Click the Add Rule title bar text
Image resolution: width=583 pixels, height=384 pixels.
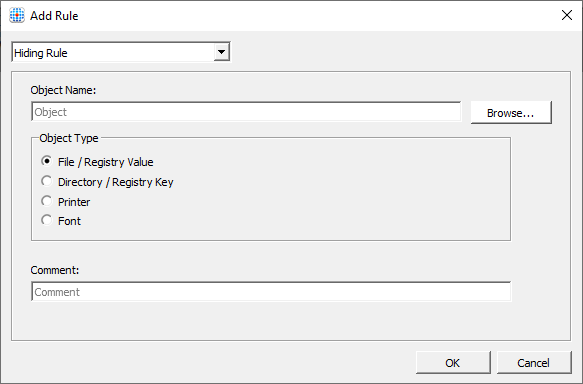coord(54,16)
